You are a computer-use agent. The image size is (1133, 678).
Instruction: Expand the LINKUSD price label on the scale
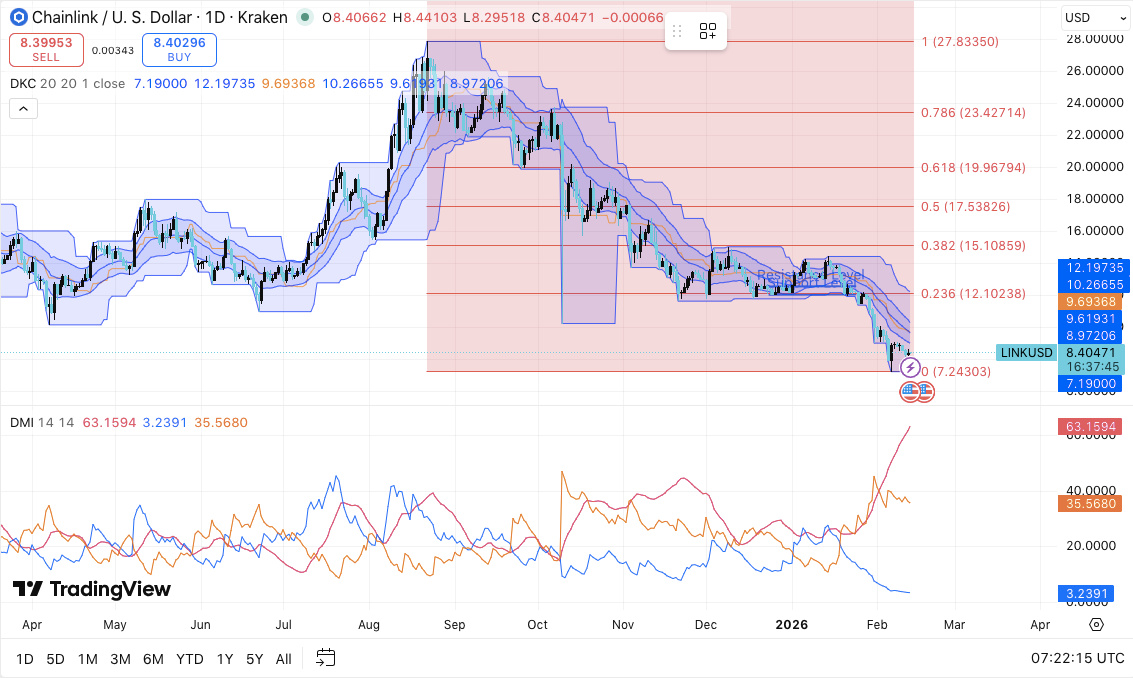pos(1025,352)
